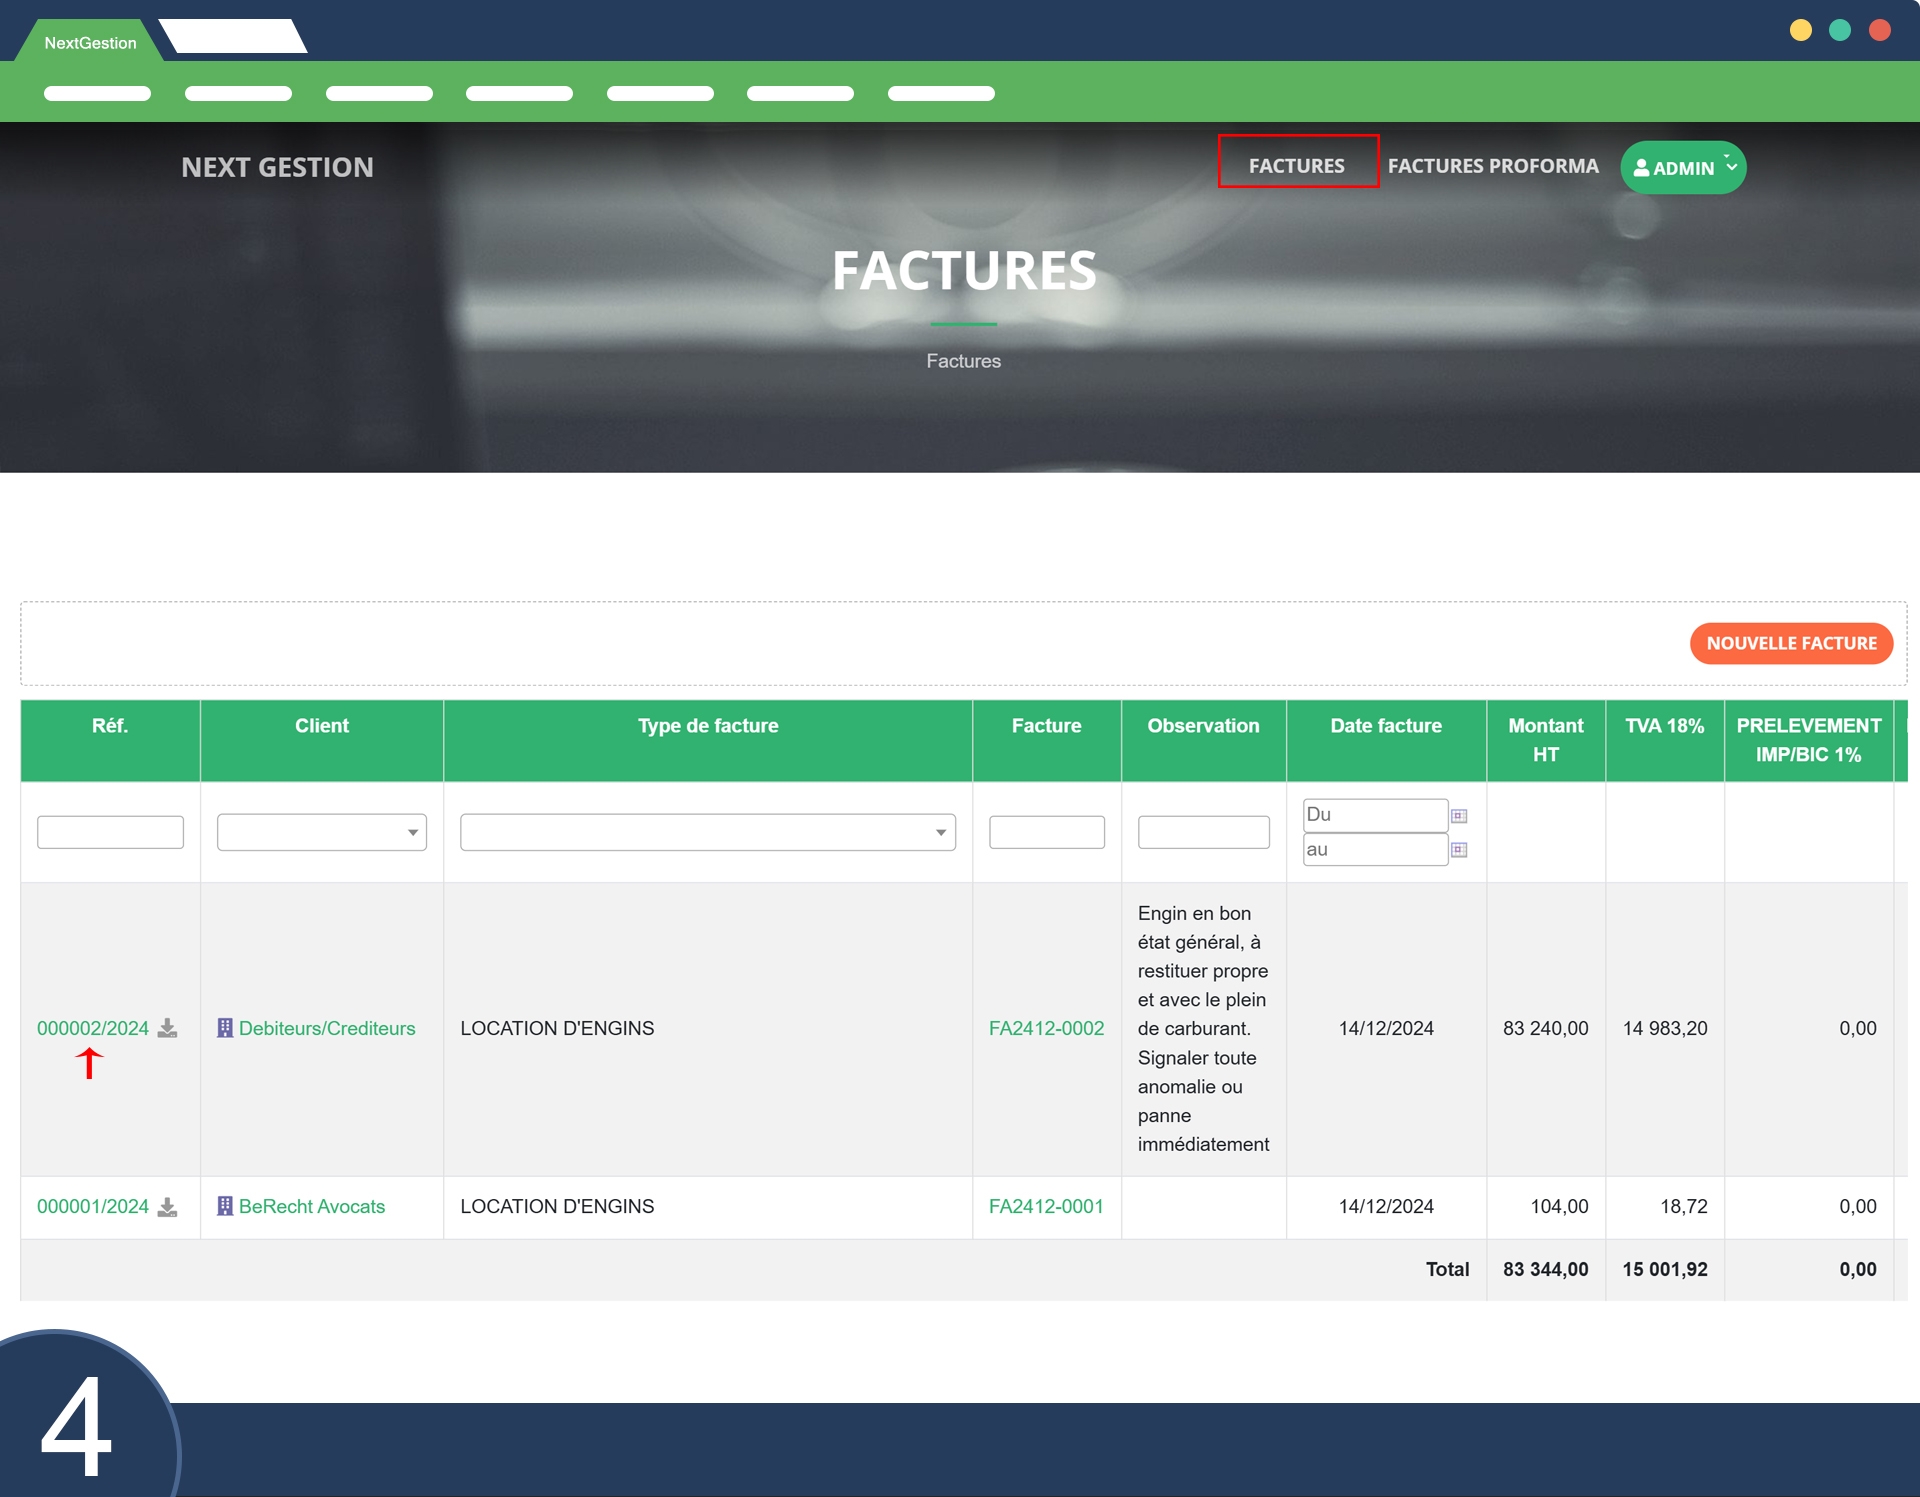This screenshot has height=1497, width=1920.
Task: Open reference link 000001/2024
Action: 93,1207
